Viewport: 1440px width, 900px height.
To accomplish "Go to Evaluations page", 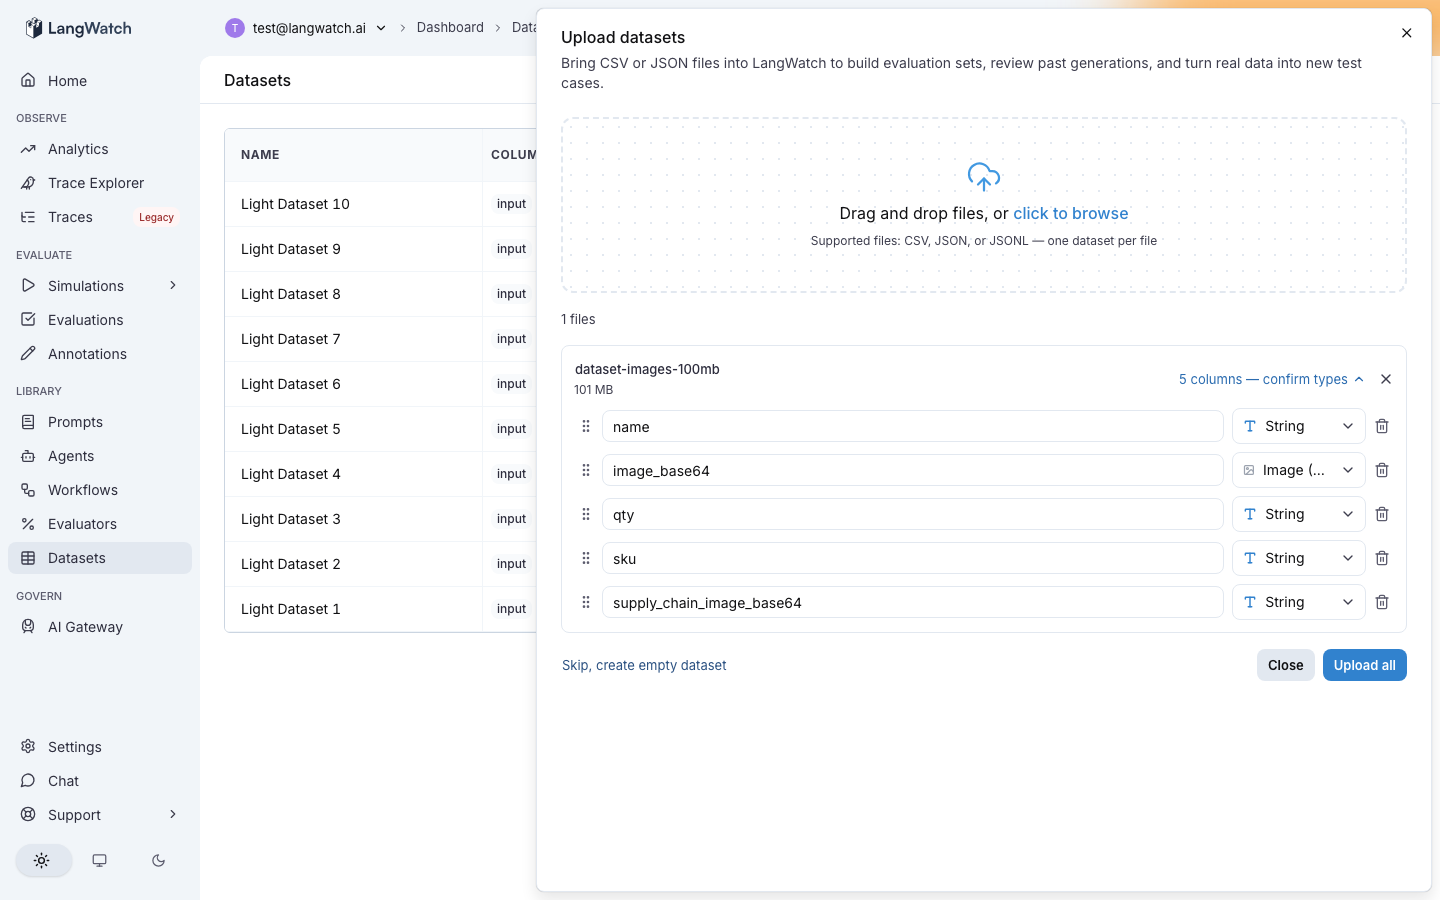I will pyautogui.click(x=100, y=320).
